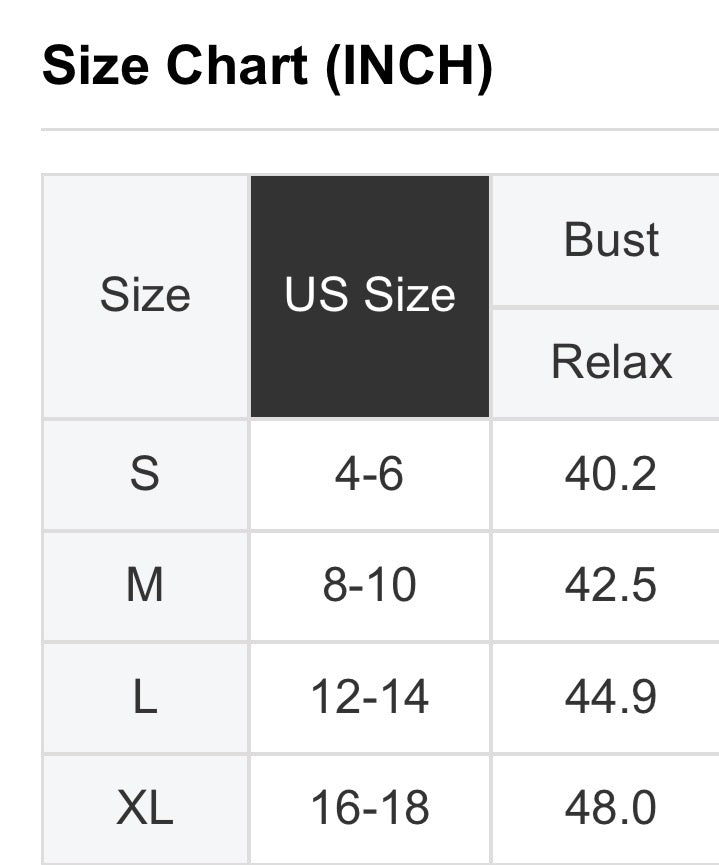
Task: Select the dark US Size column header
Action: (x=370, y=296)
